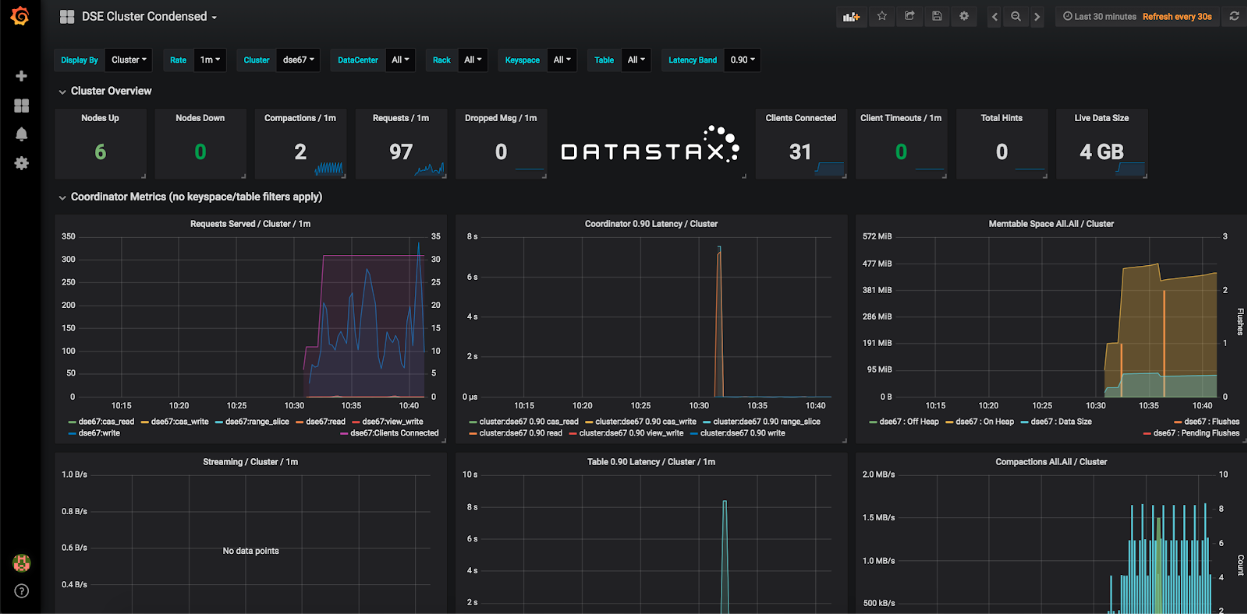
Task: Click the Requests Served panel title
Action: [250, 224]
